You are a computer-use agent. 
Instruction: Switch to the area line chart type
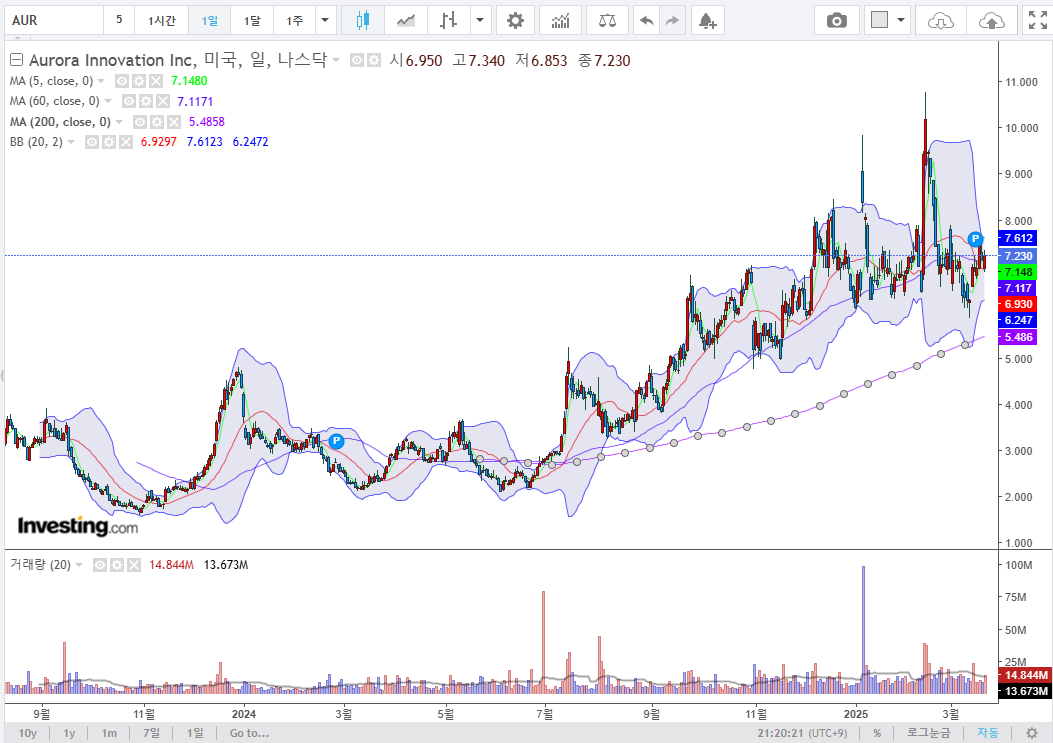406,21
